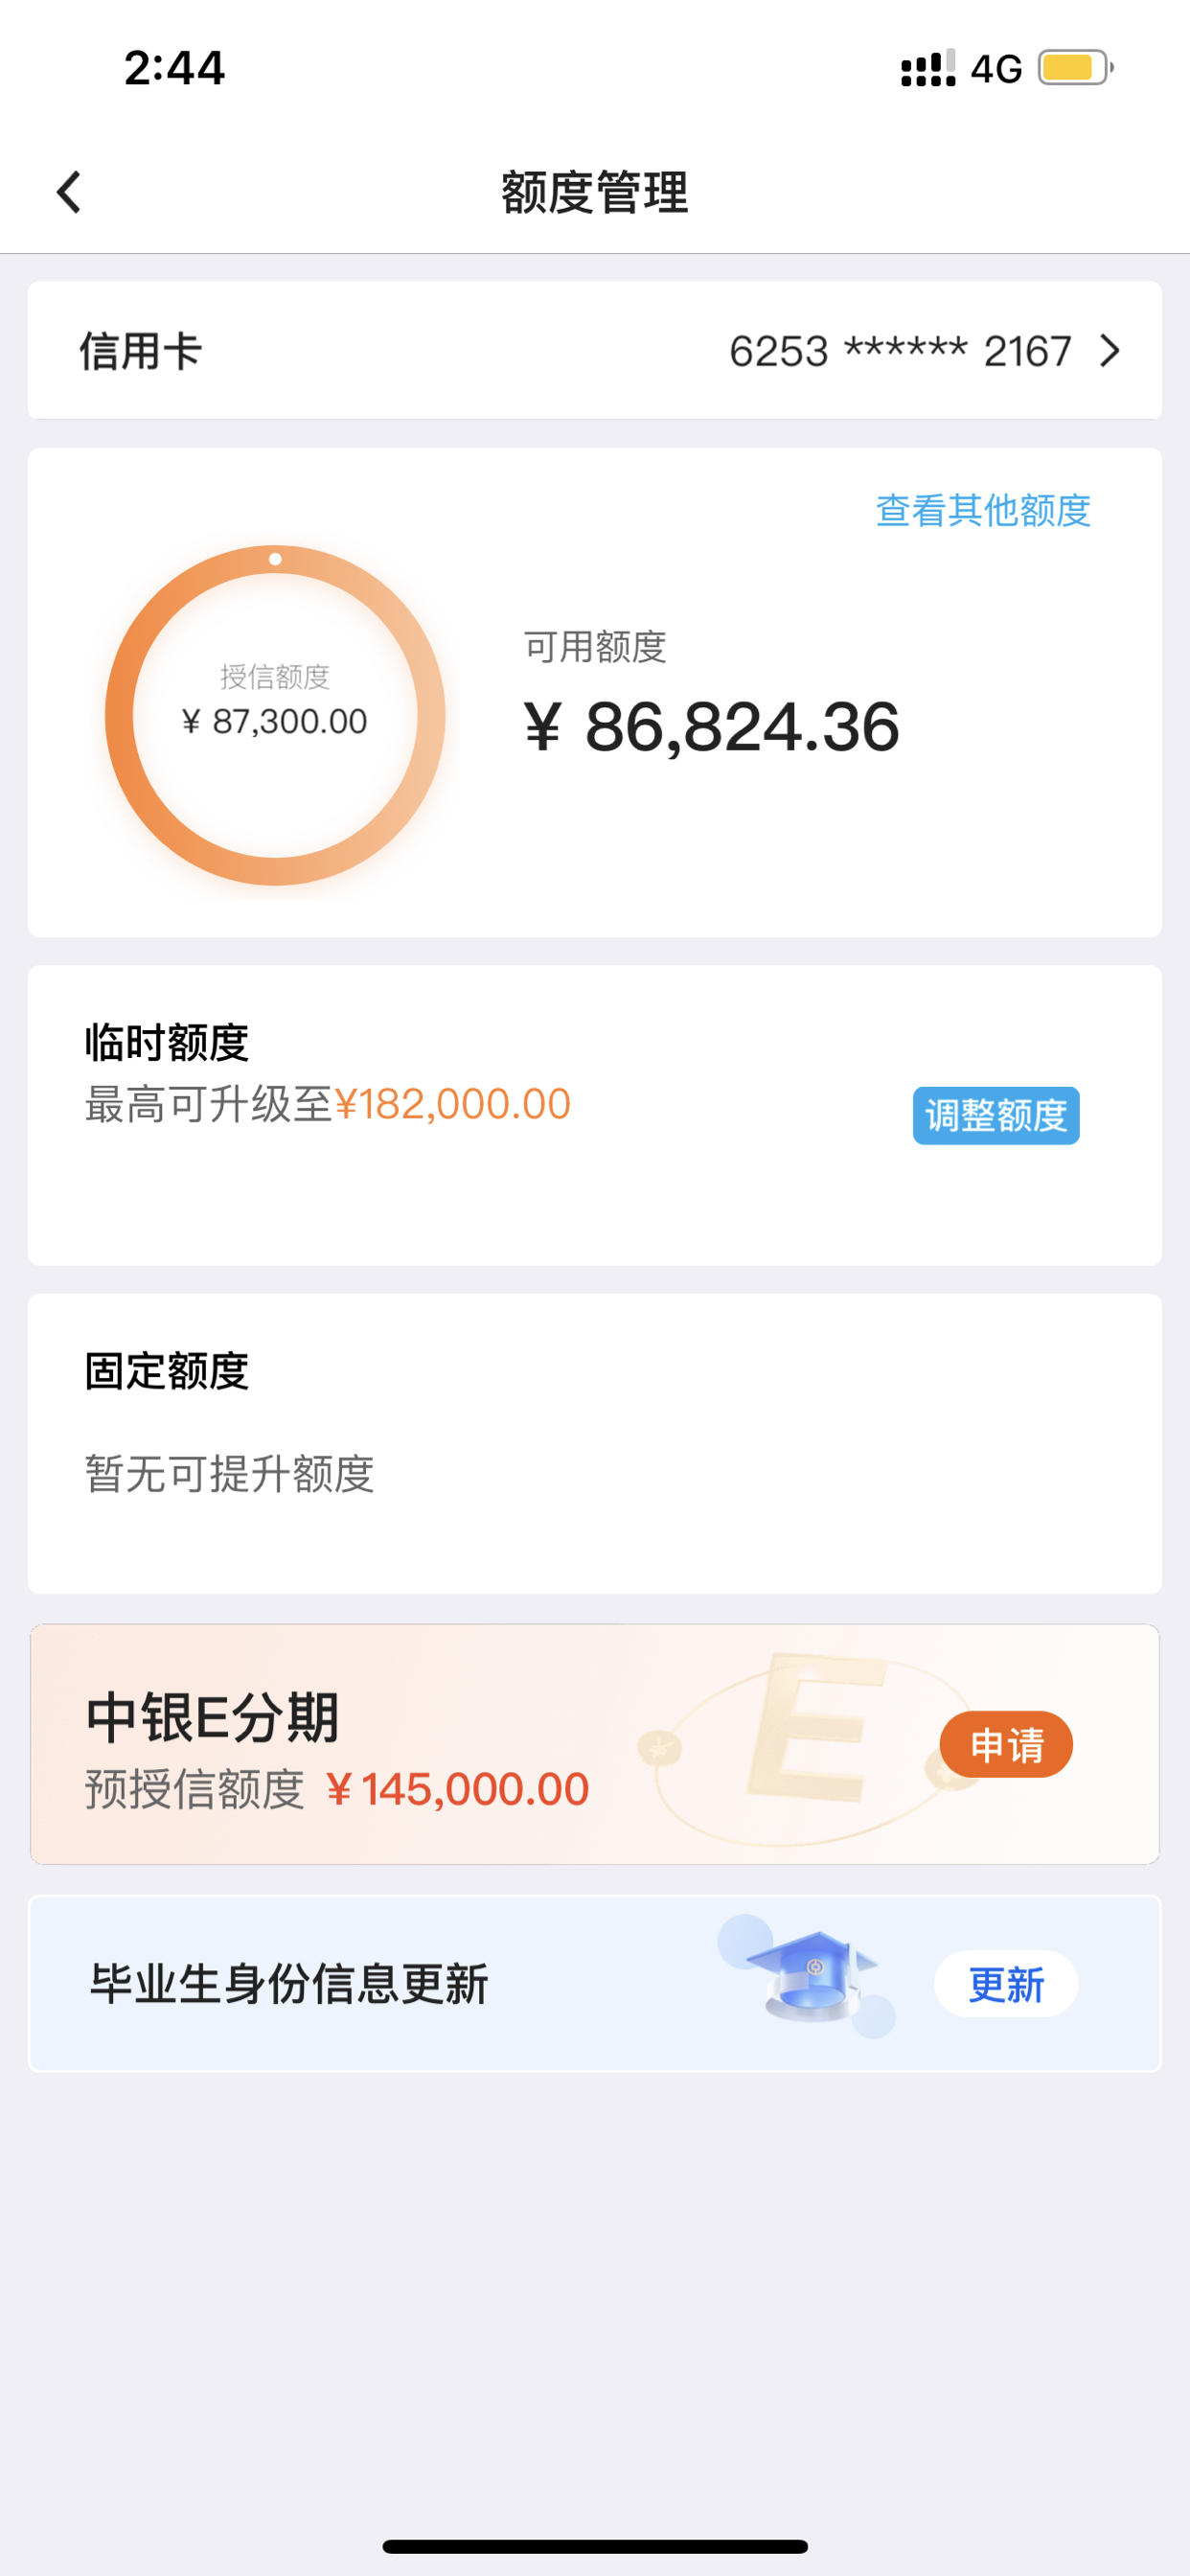Tap the 4G network indicator
The image size is (1190, 2576).
coord(996,69)
